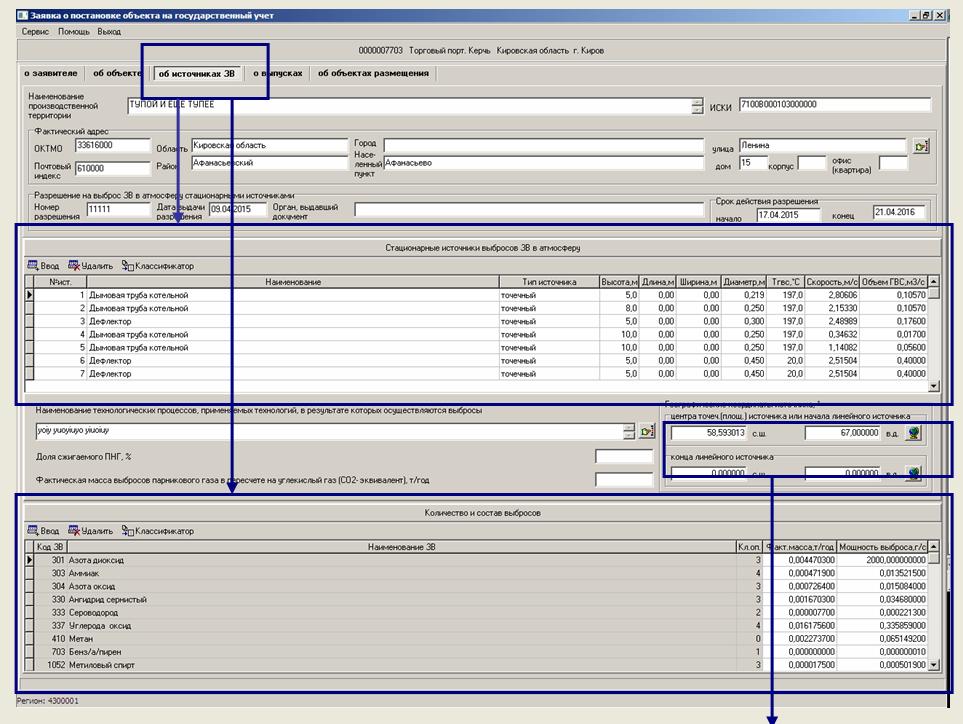This screenshot has width=963, height=724.
Task: Click lookup icon beside technological processes field
Action: 647,431
